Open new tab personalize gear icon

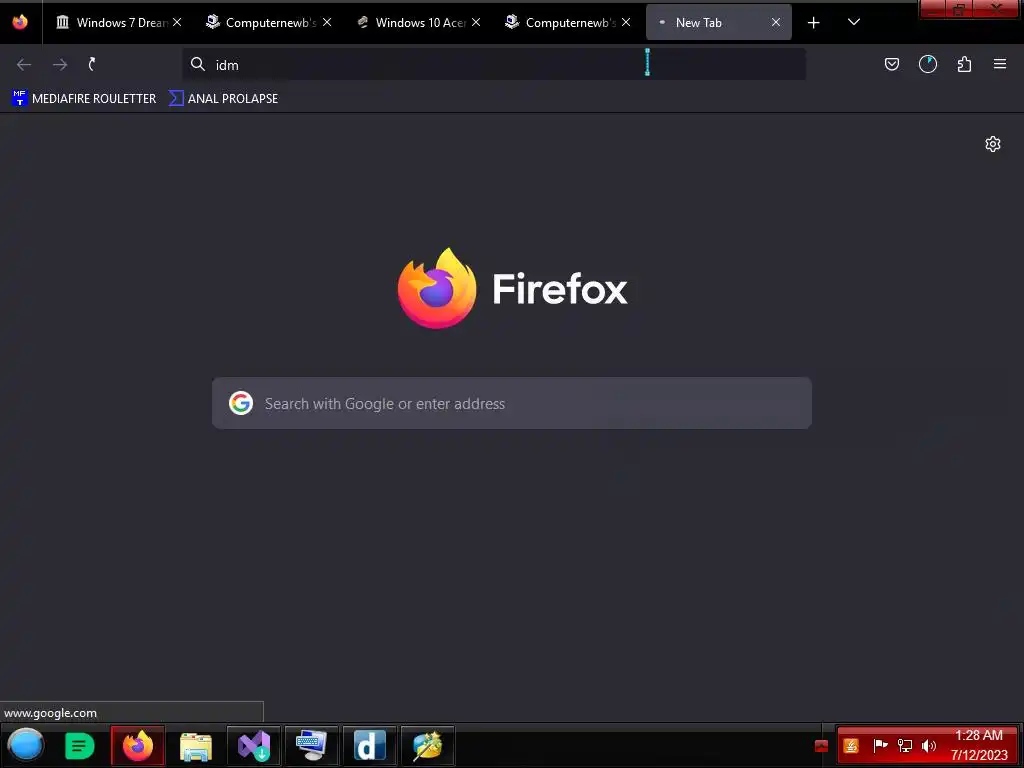click(x=993, y=144)
